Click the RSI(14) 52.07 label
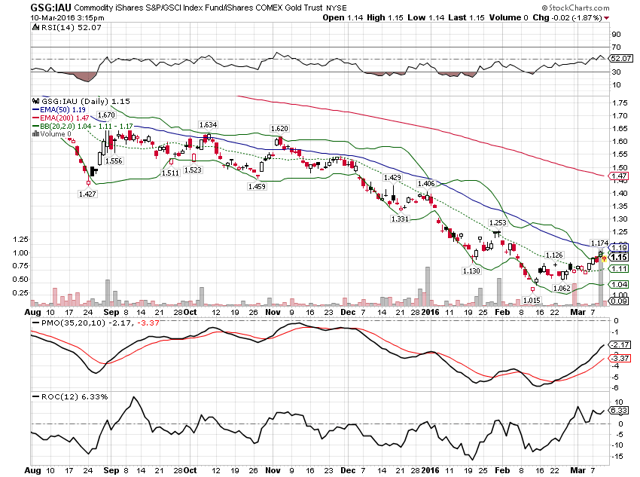Screen dimensions: 640x477 click(x=67, y=27)
